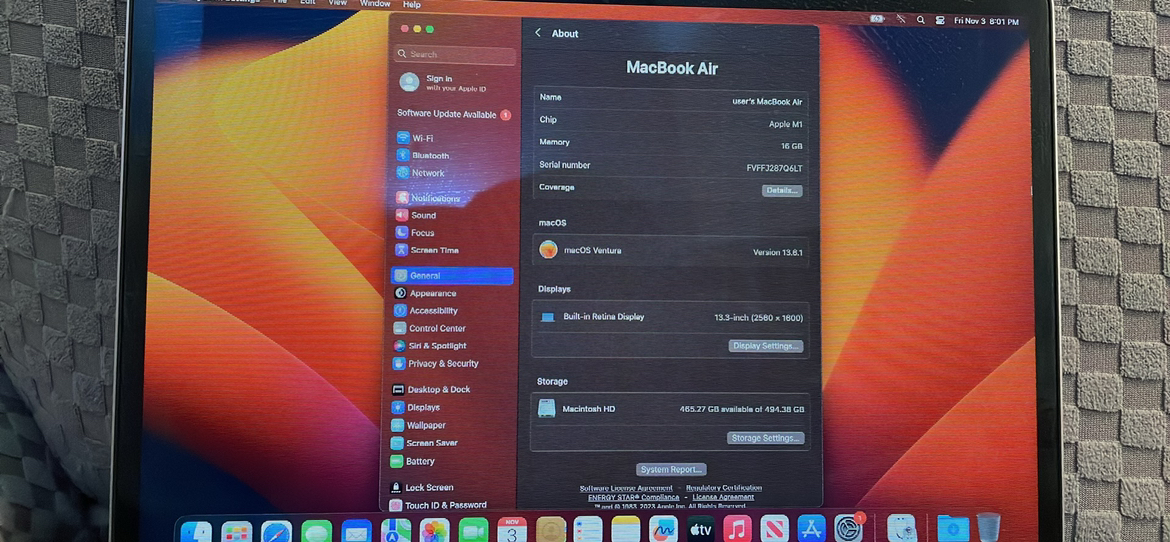This screenshot has height=542, width=1170.
Task: Select the General sidebar item
Action: click(x=452, y=275)
